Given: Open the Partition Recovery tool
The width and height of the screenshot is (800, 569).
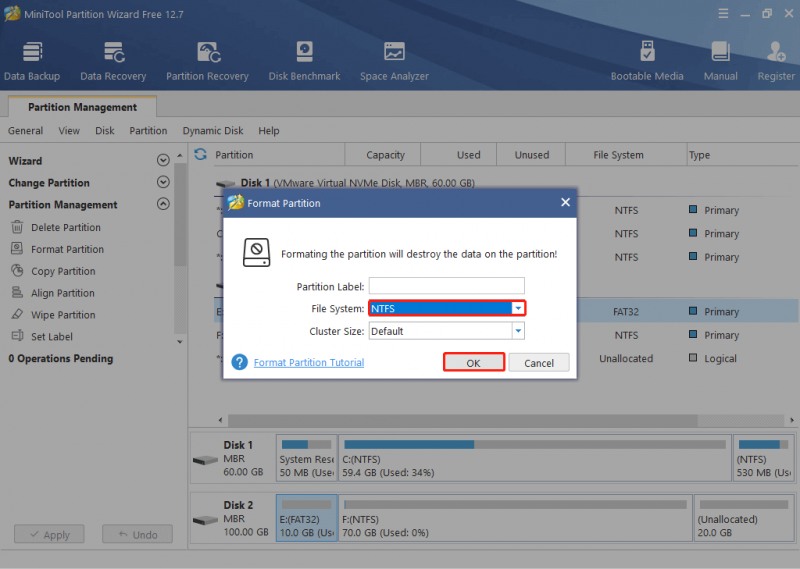Looking at the screenshot, I should [207, 61].
